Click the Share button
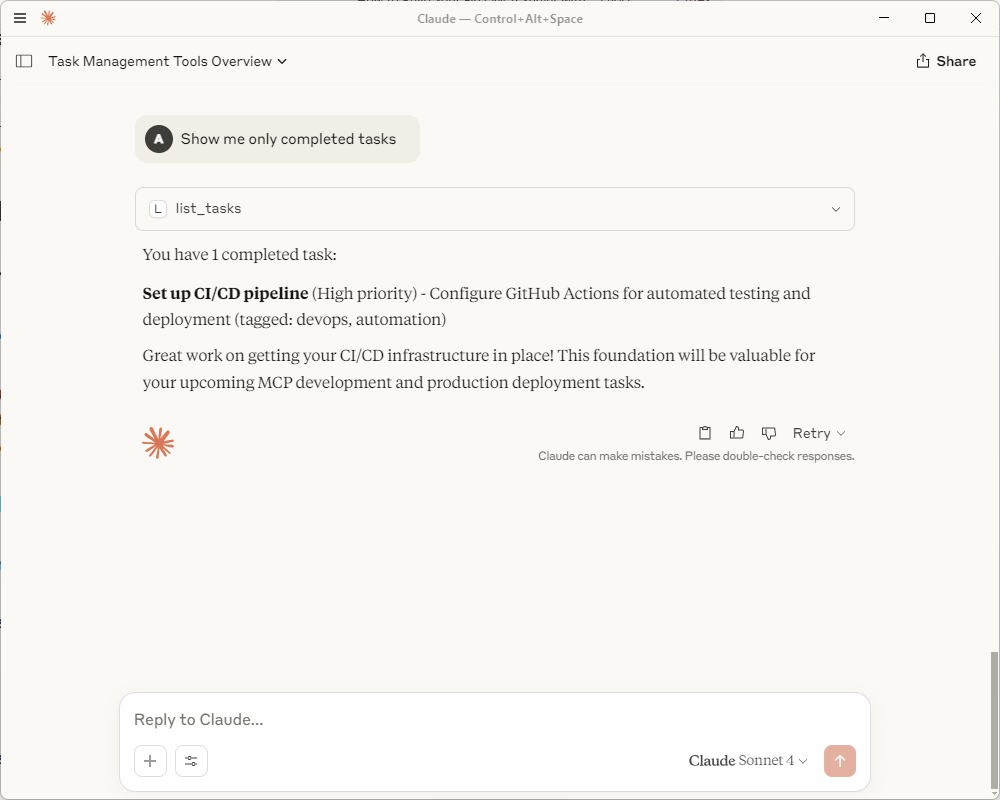 coord(946,61)
